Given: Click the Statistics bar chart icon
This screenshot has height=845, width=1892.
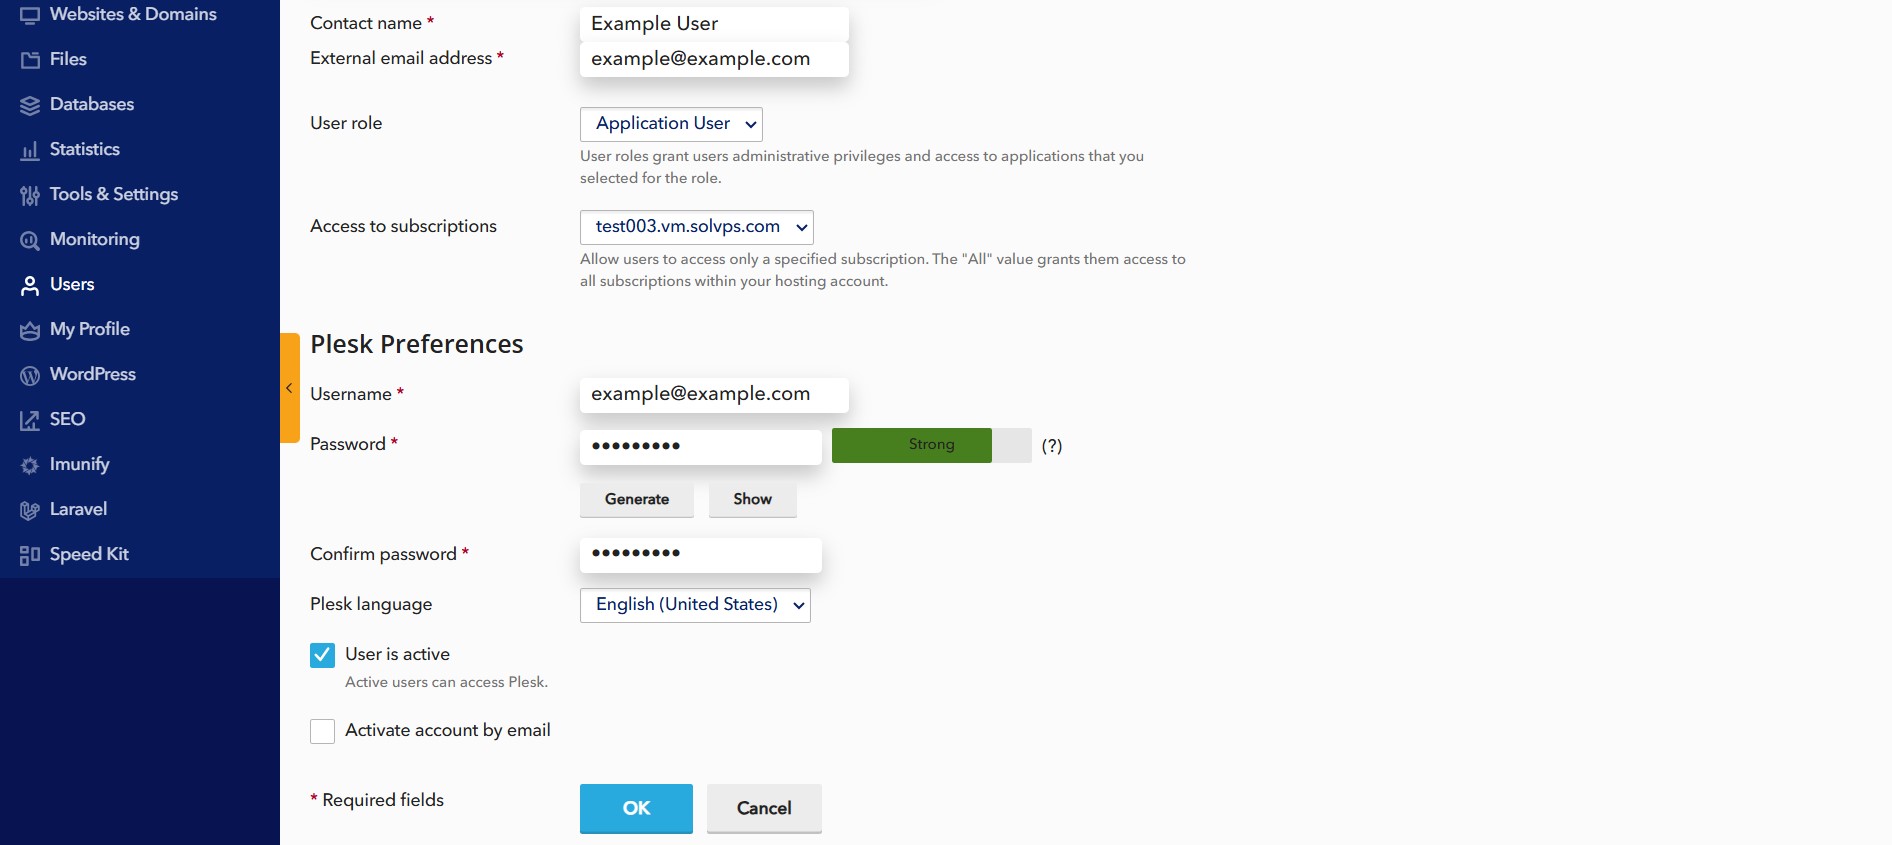Looking at the screenshot, I should [30, 150].
